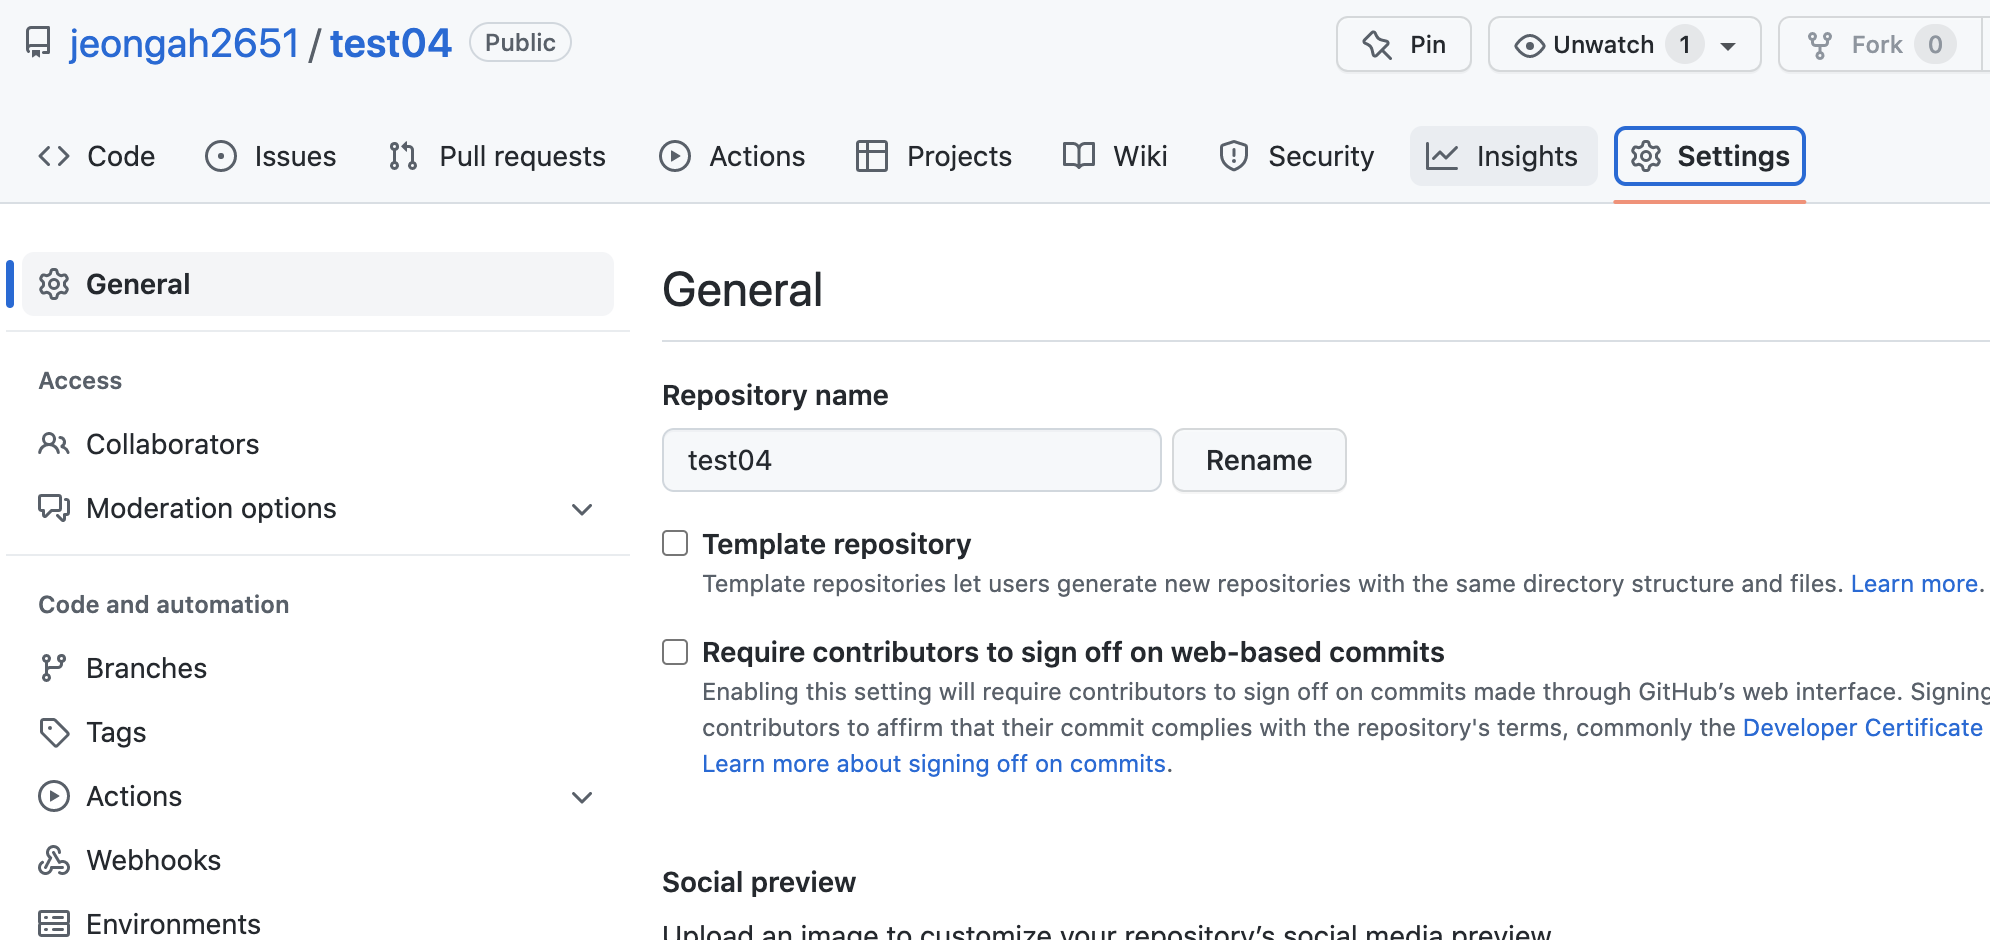
Task: Click the Fork icon
Action: (x=1820, y=45)
